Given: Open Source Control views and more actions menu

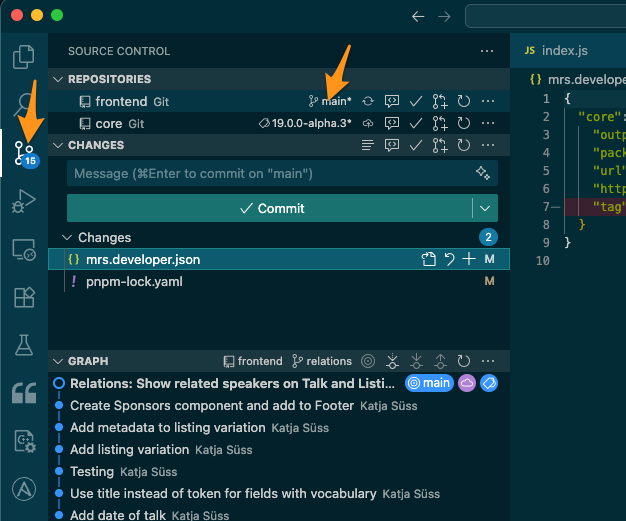Looking at the screenshot, I should [486, 51].
